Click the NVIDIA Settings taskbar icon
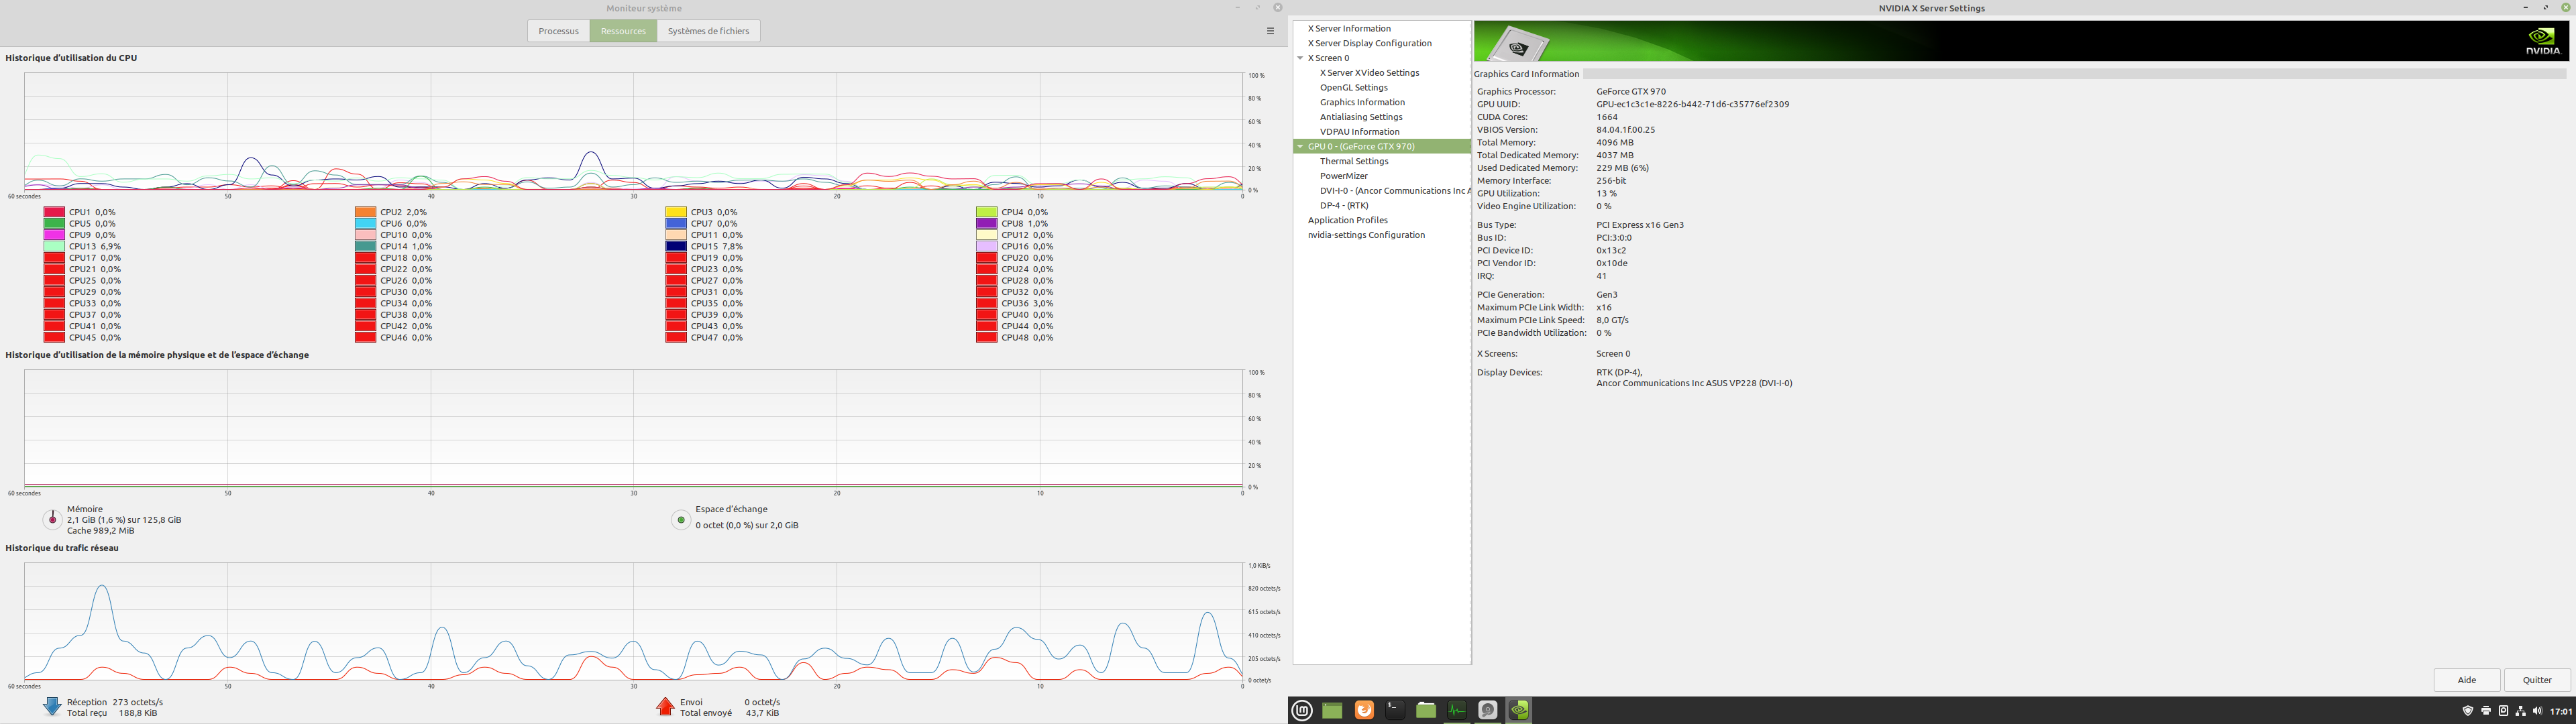The height and width of the screenshot is (724, 2576). [1519, 710]
